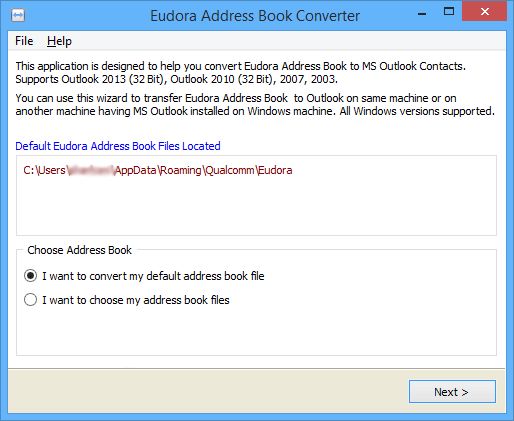Click empty space inside the Choose Address Book group

click(x=256, y=332)
